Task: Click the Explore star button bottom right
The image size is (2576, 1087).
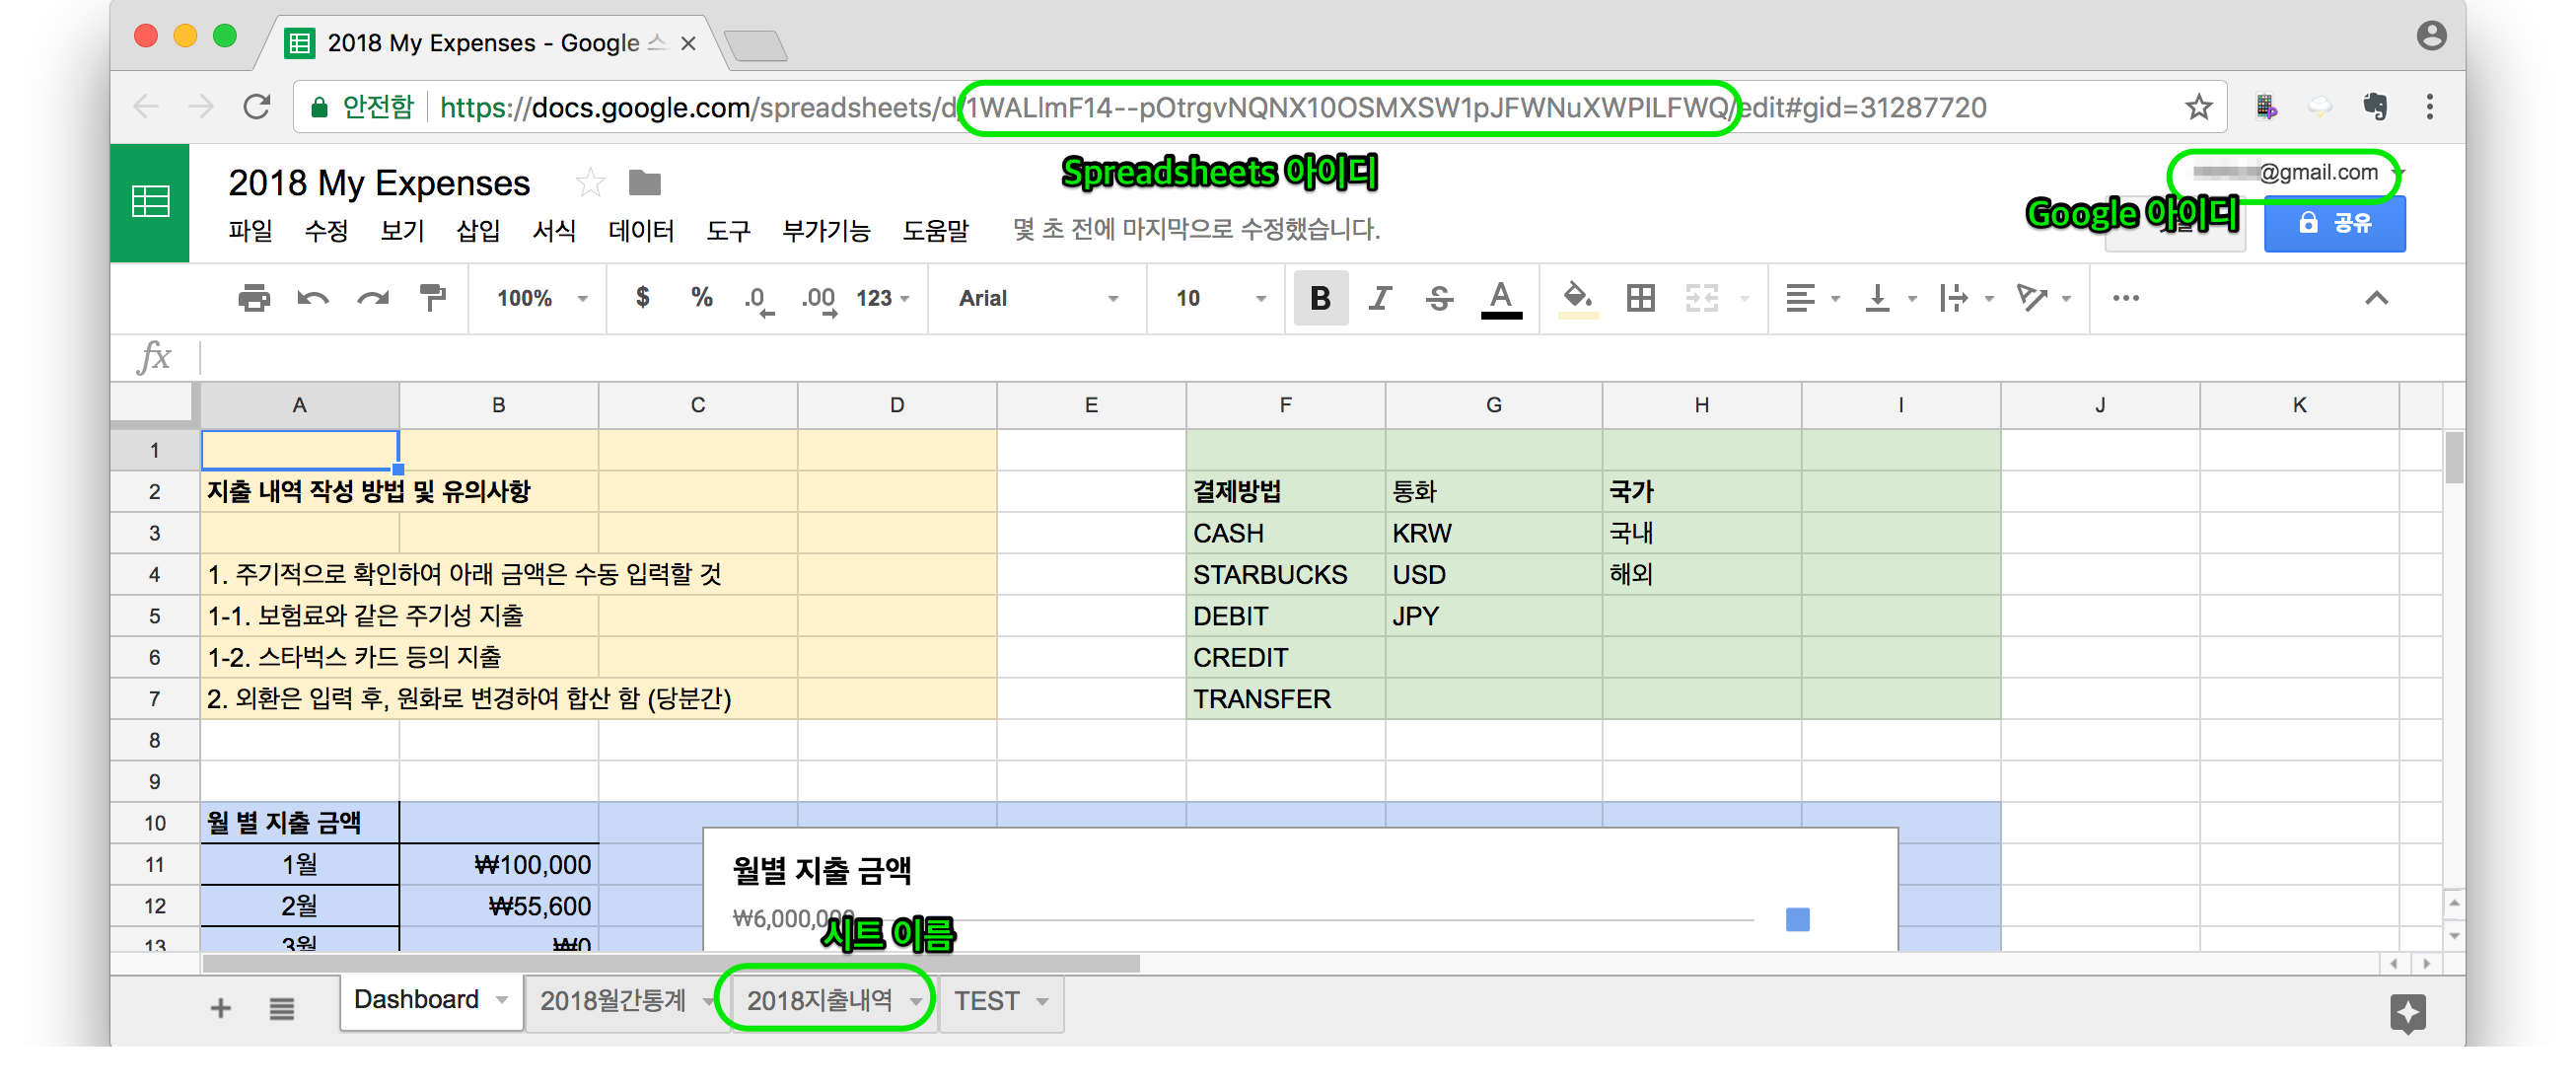Action: click(x=2406, y=1012)
